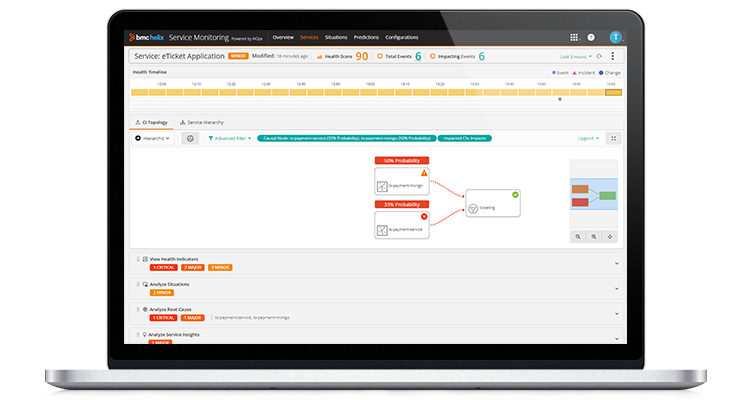
Task: Open the Hierarchic layout dropdown
Action: click(151, 138)
